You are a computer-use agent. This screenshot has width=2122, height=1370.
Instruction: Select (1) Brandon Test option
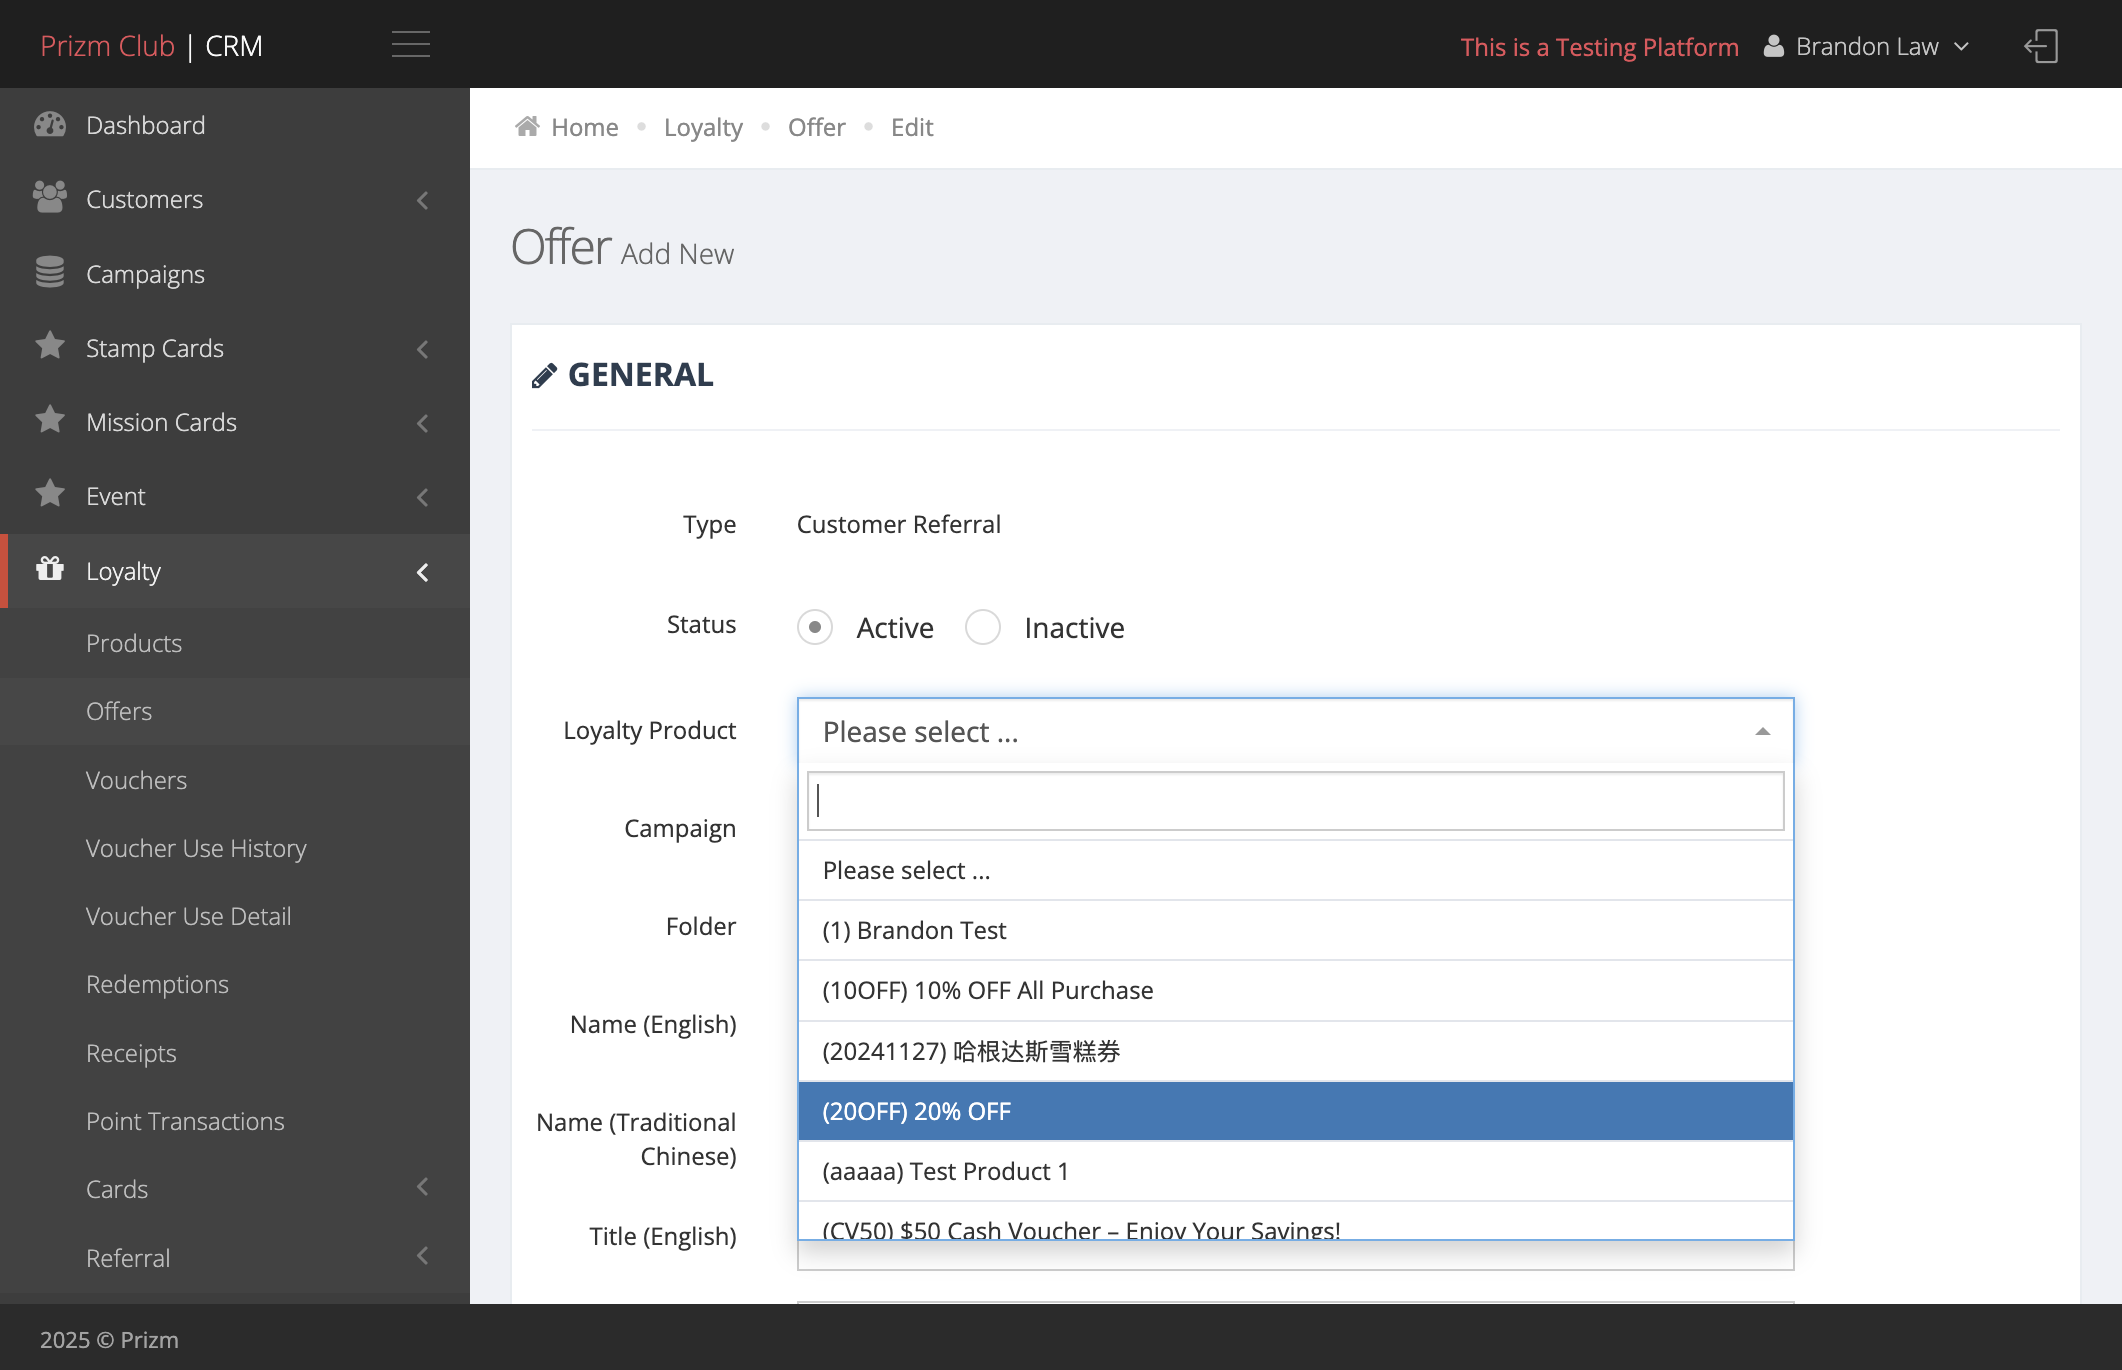[1296, 930]
